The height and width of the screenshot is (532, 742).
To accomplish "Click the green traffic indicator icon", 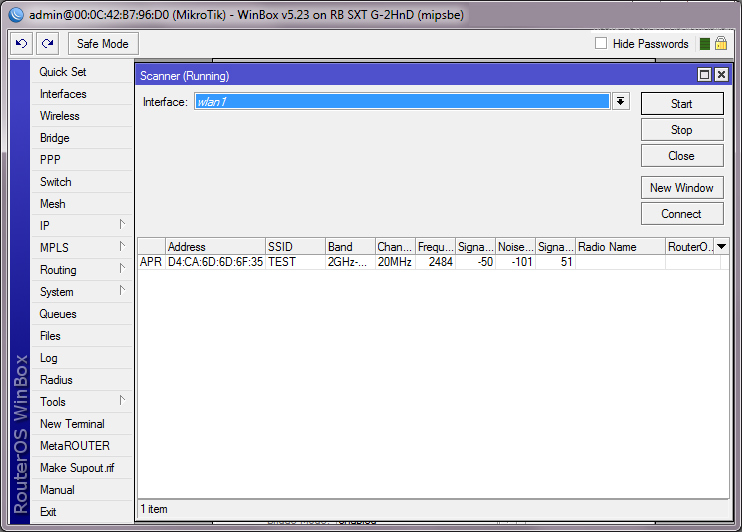I will [x=704, y=44].
